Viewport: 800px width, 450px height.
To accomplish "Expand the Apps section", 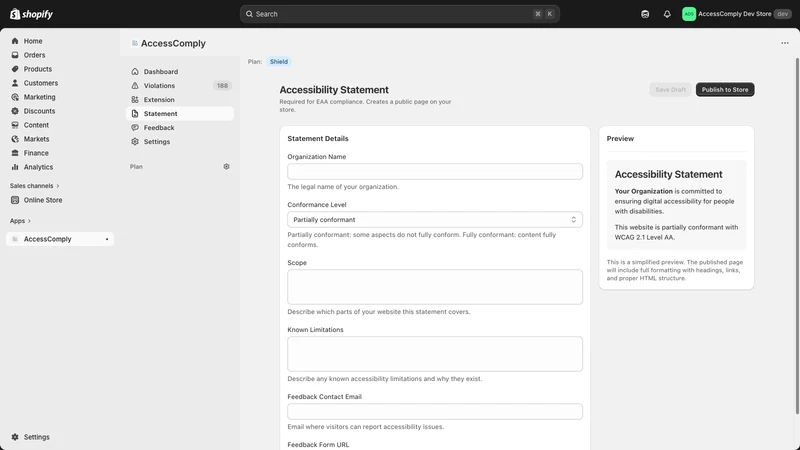I will 20,221.
